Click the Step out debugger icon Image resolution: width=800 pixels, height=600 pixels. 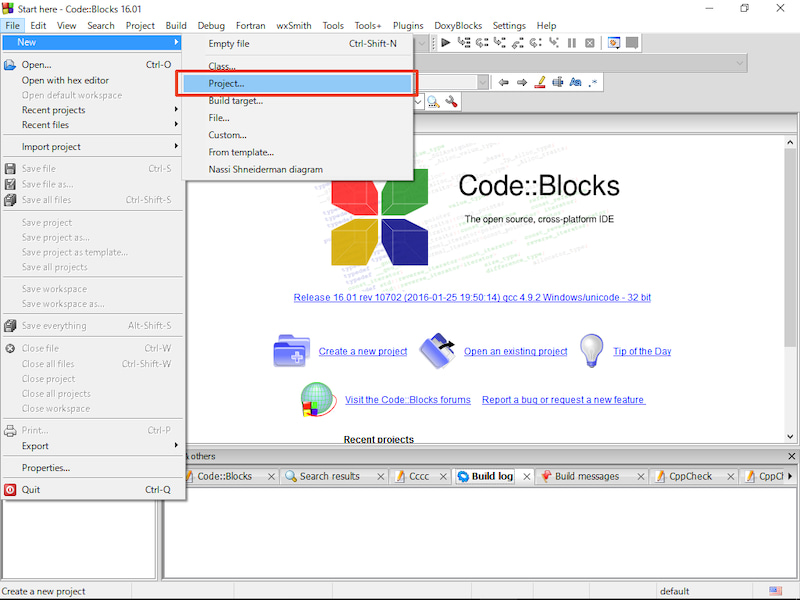click(x=518, y=43)
